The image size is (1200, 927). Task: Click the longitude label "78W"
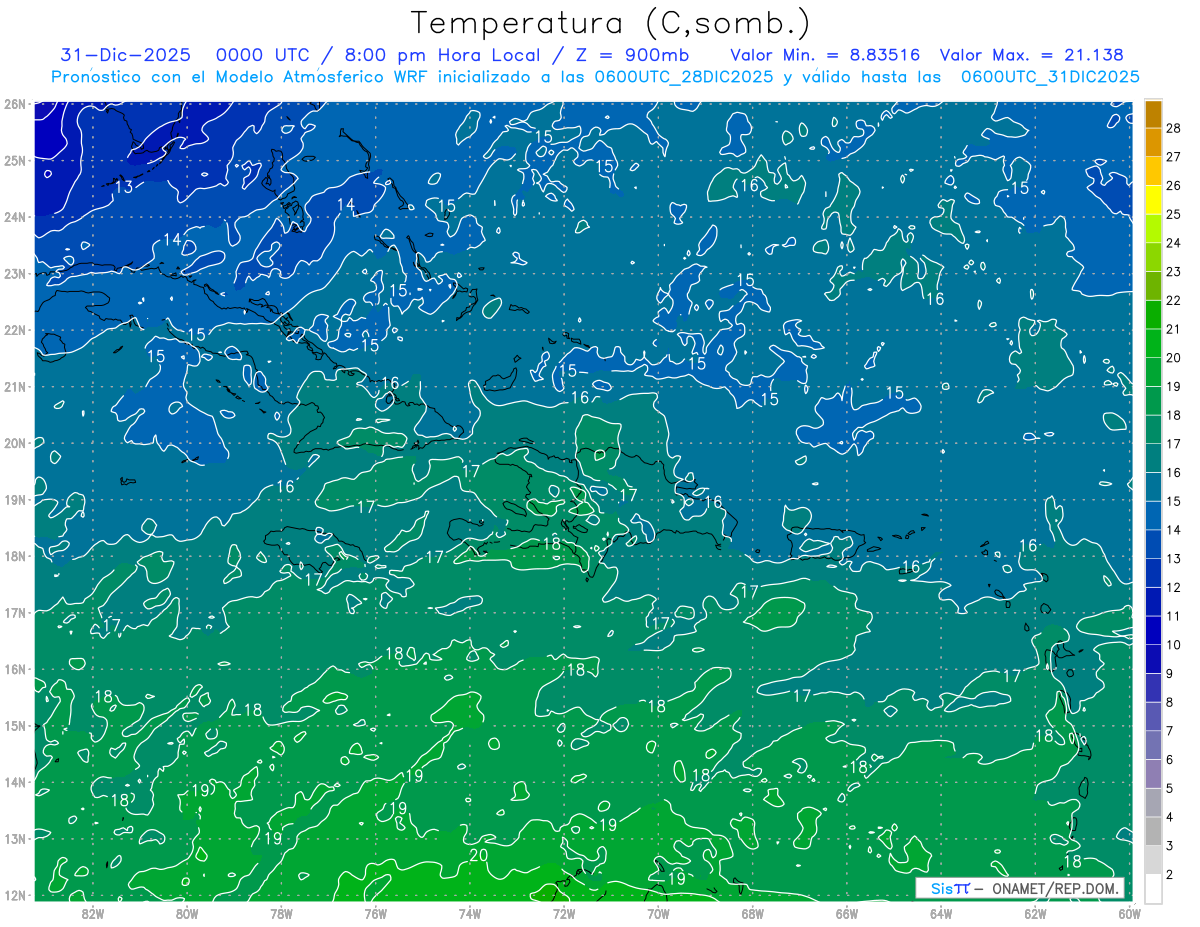click(281, 912)
